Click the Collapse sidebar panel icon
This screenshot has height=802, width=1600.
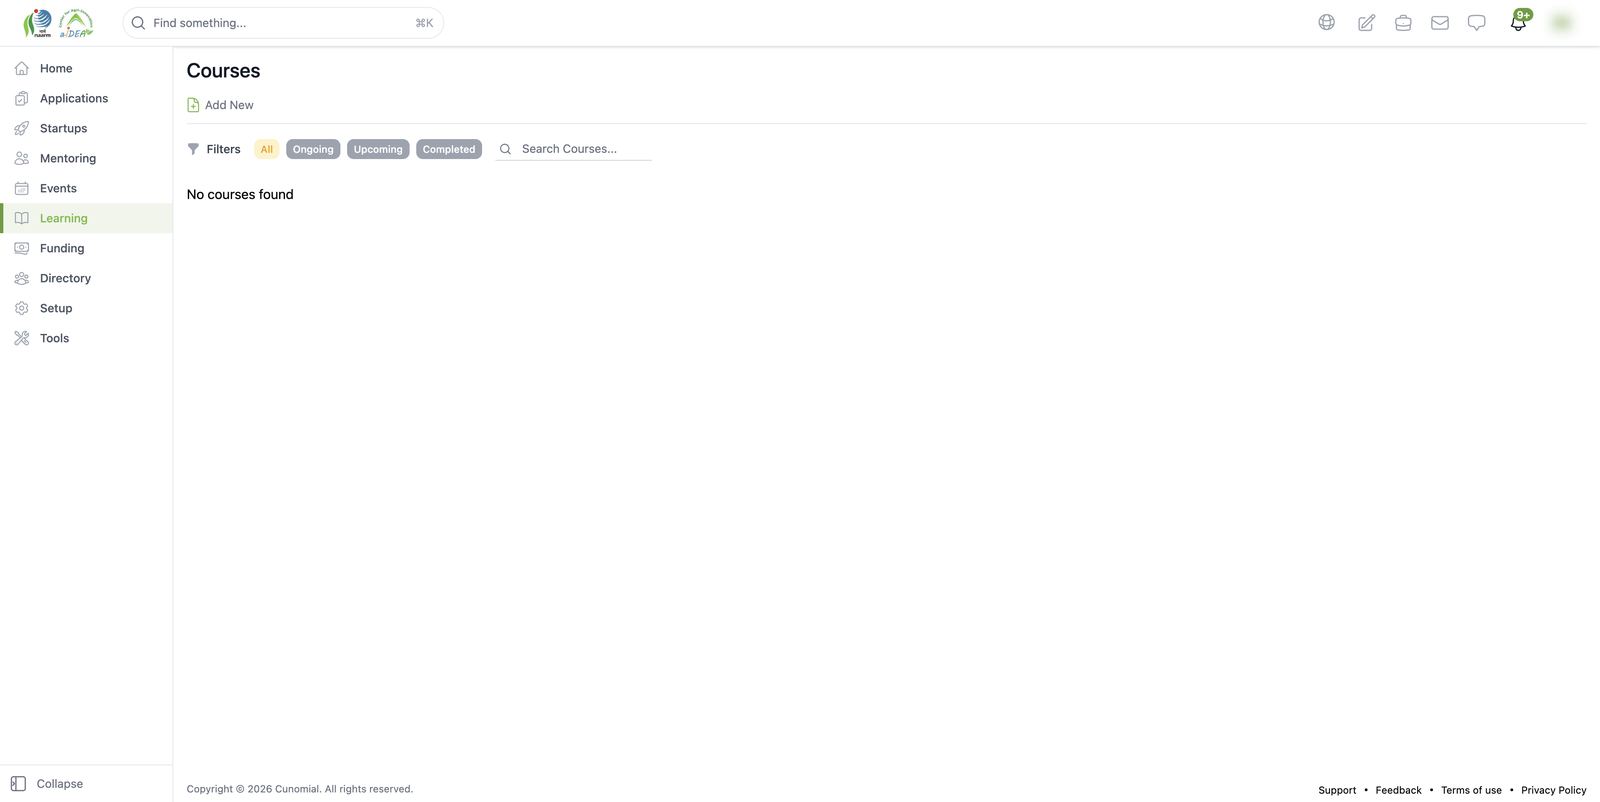pyautogui.click(x=18, y=784)
